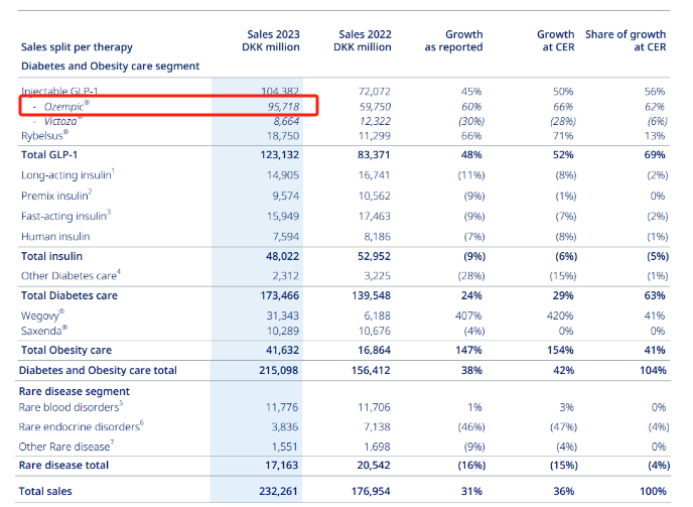Viewport: 693px width, 507px height.
Task: Click the Rybelsus row label
Action: (x=45, y=135)
